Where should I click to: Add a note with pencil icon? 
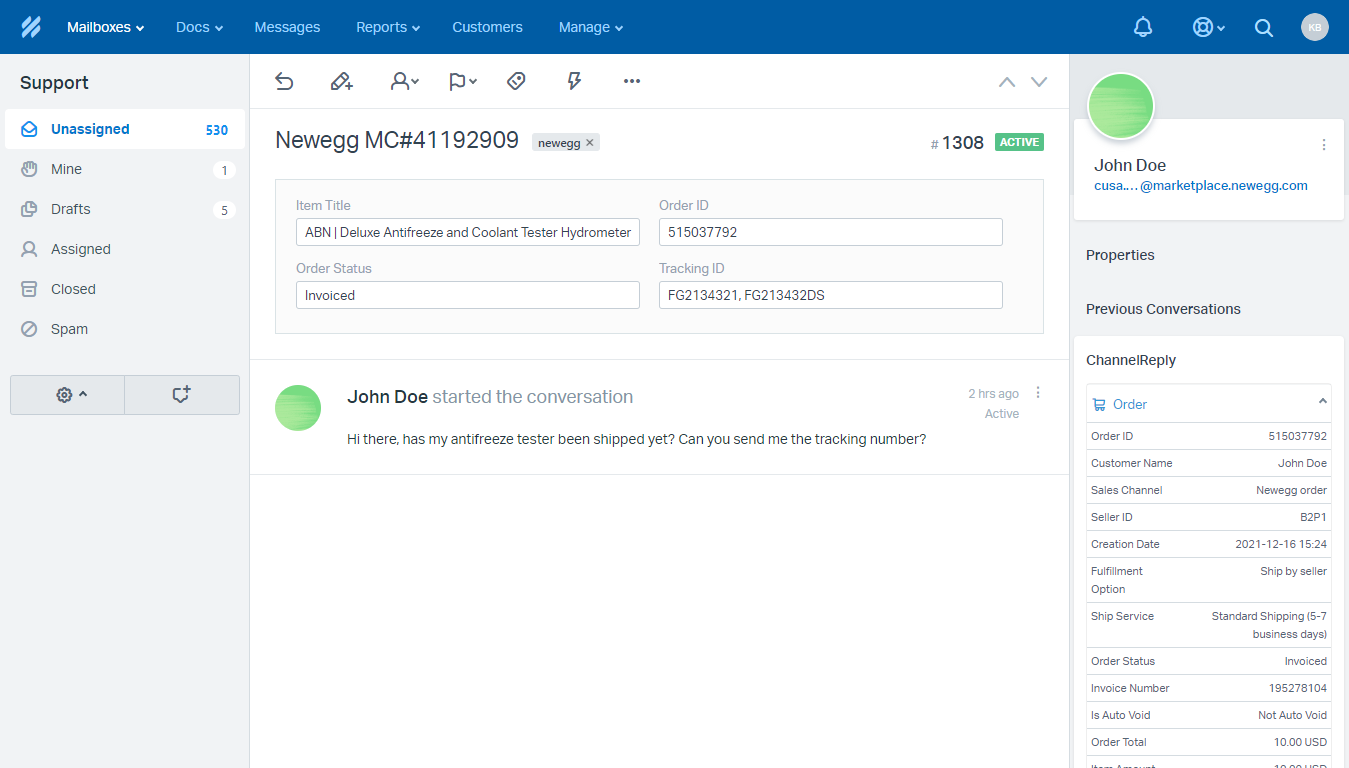tap(342, 81)
